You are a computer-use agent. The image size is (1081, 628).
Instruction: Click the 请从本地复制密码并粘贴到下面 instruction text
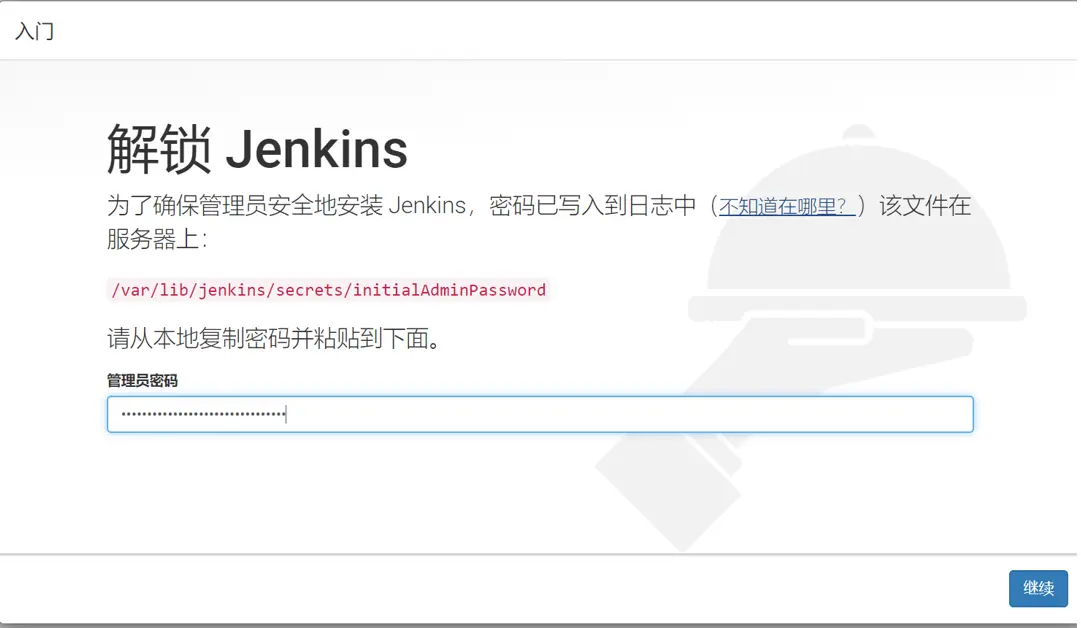274,338
